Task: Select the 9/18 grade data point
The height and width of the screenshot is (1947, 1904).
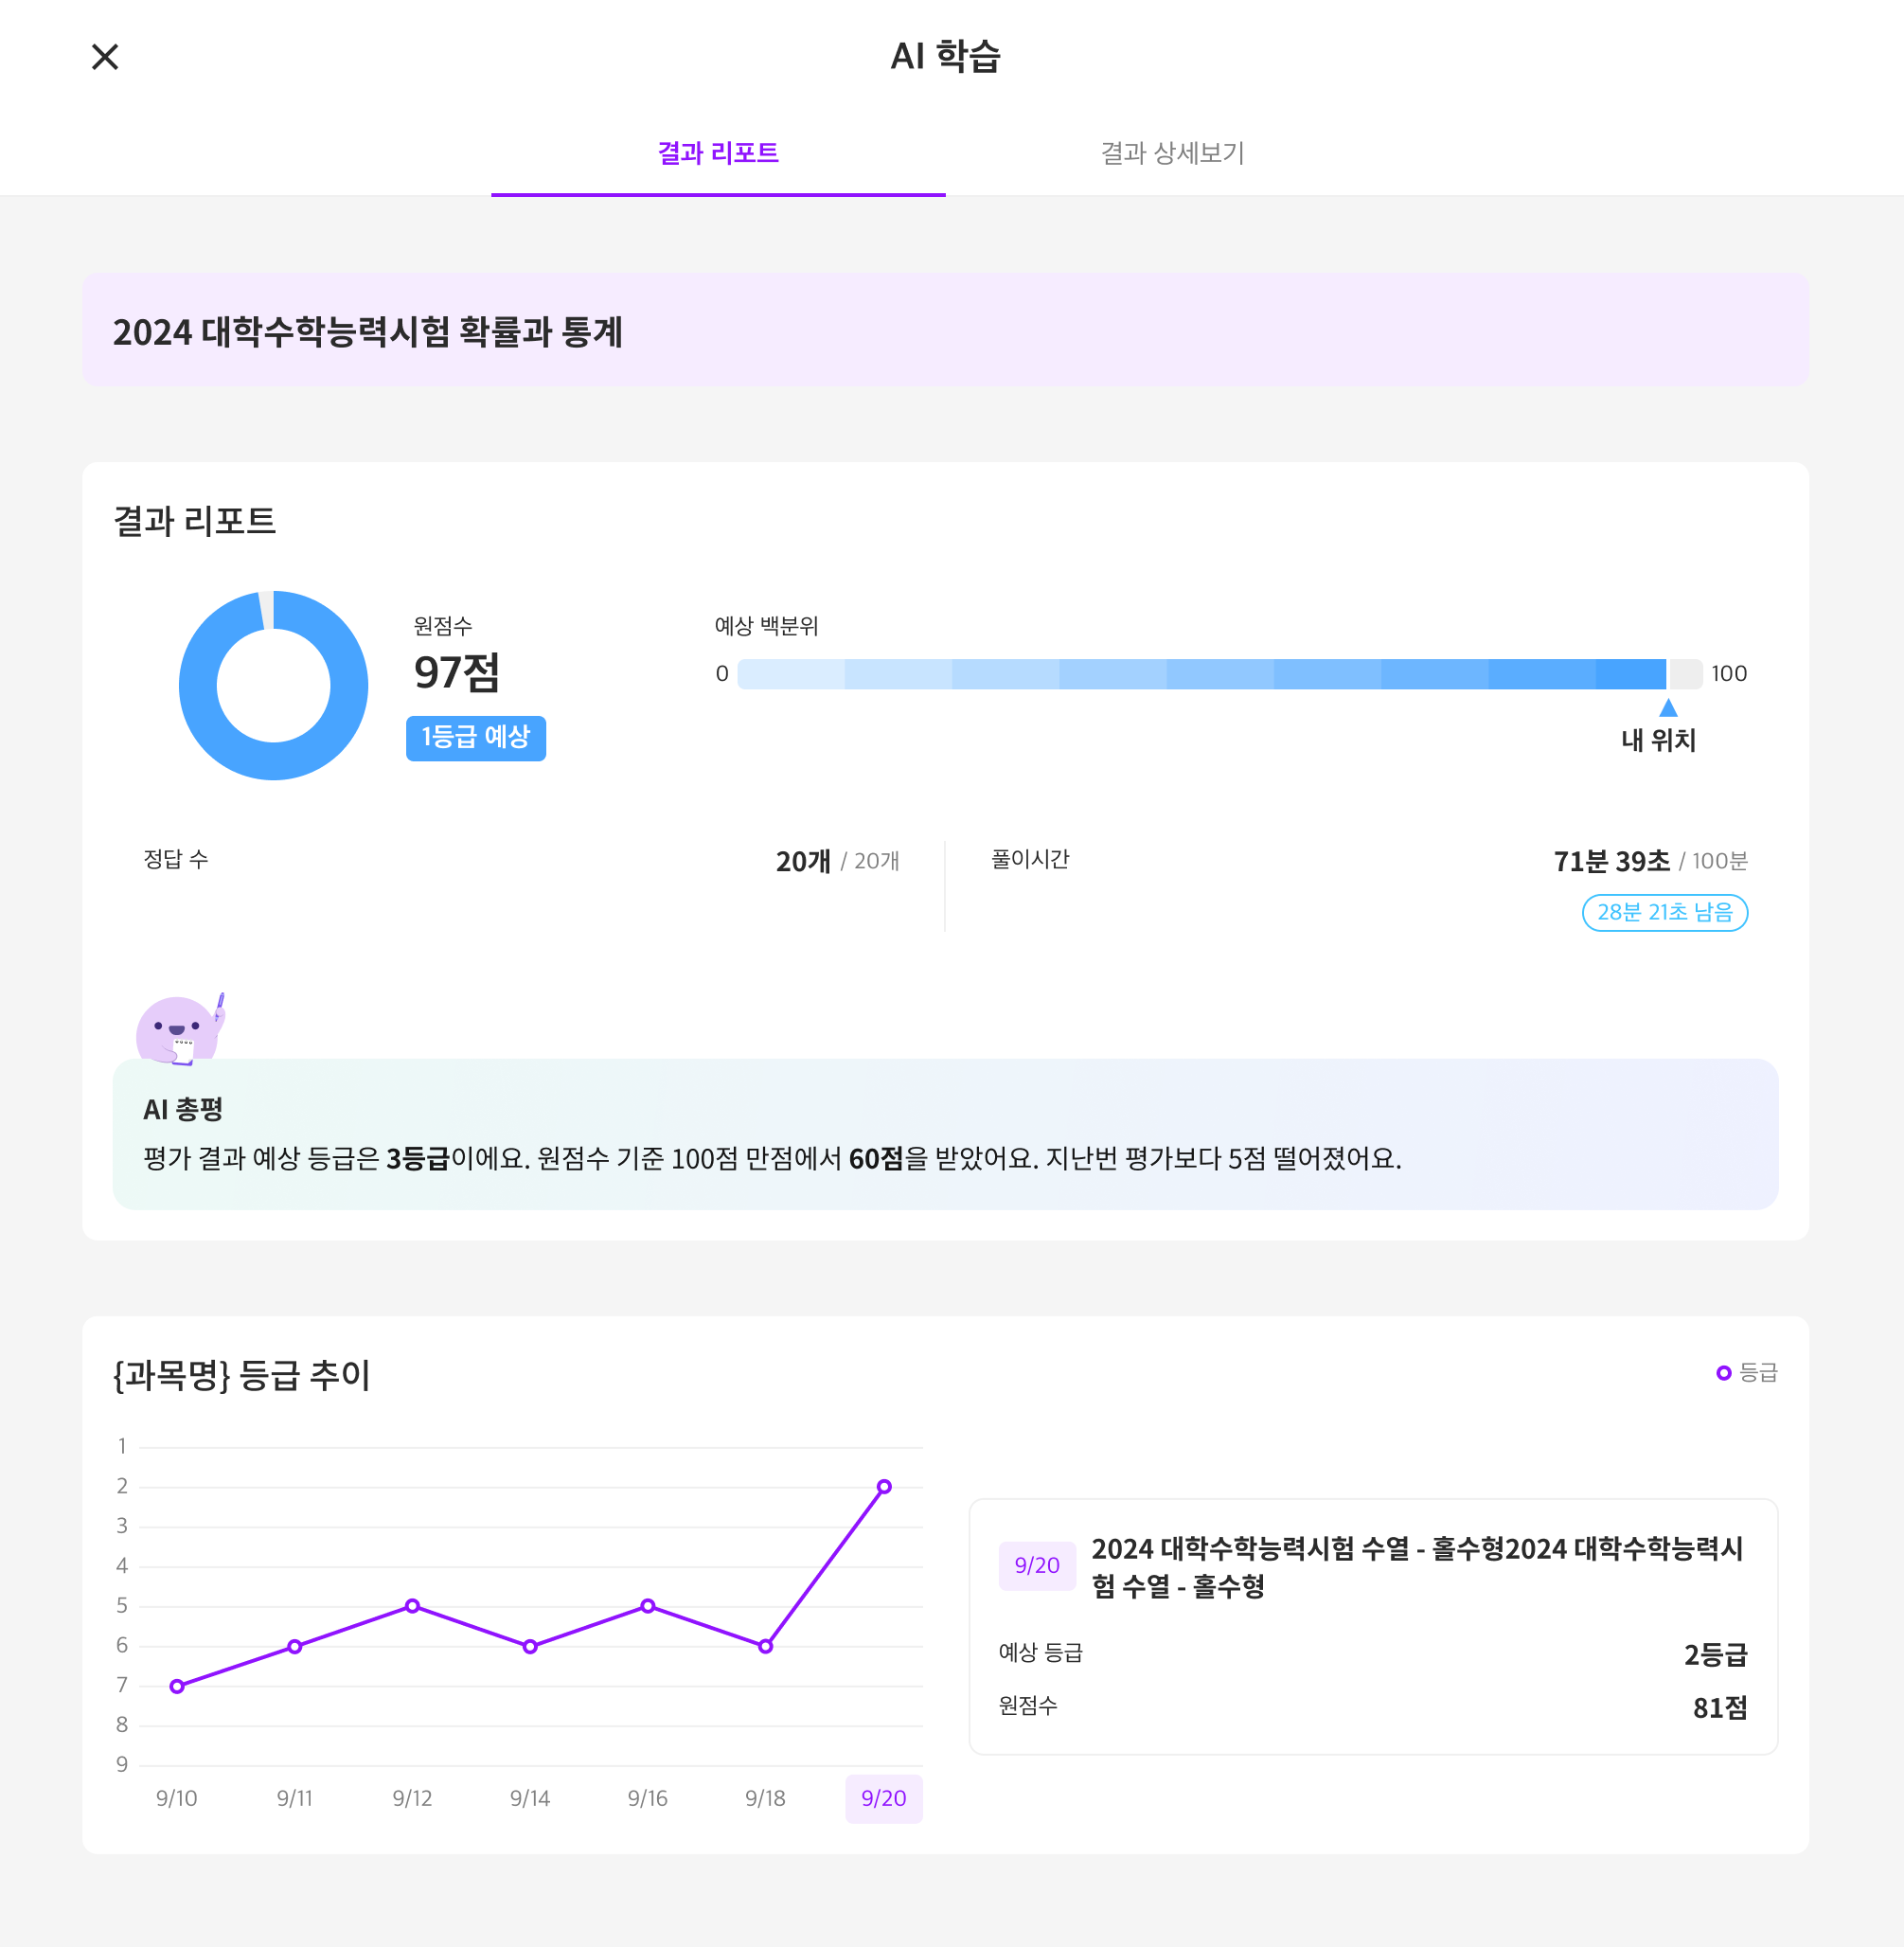Action: click(x=765, y=1646)
